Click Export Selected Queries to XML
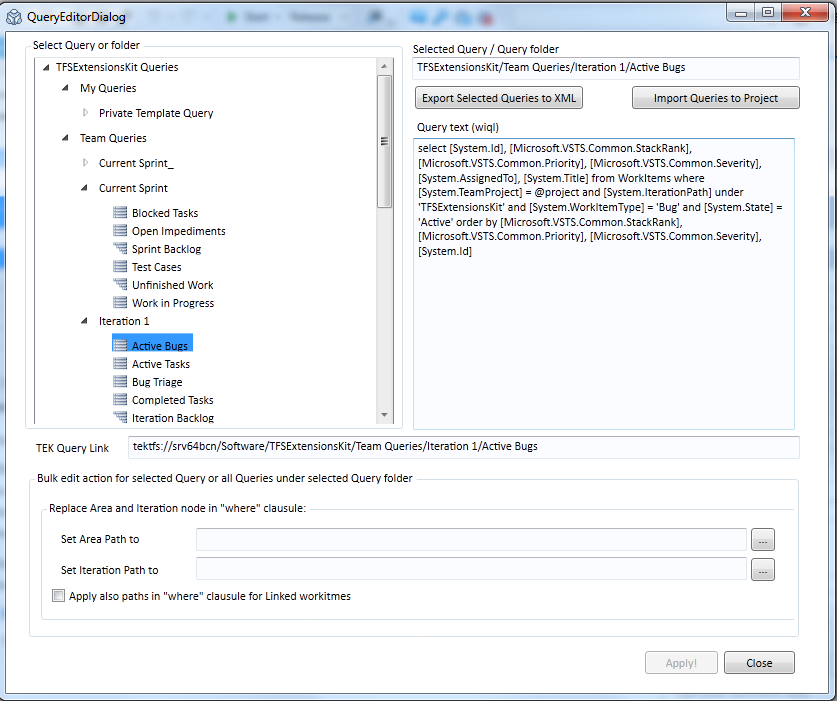The height and width of the screenshot is (701, 837). point(498,97)
